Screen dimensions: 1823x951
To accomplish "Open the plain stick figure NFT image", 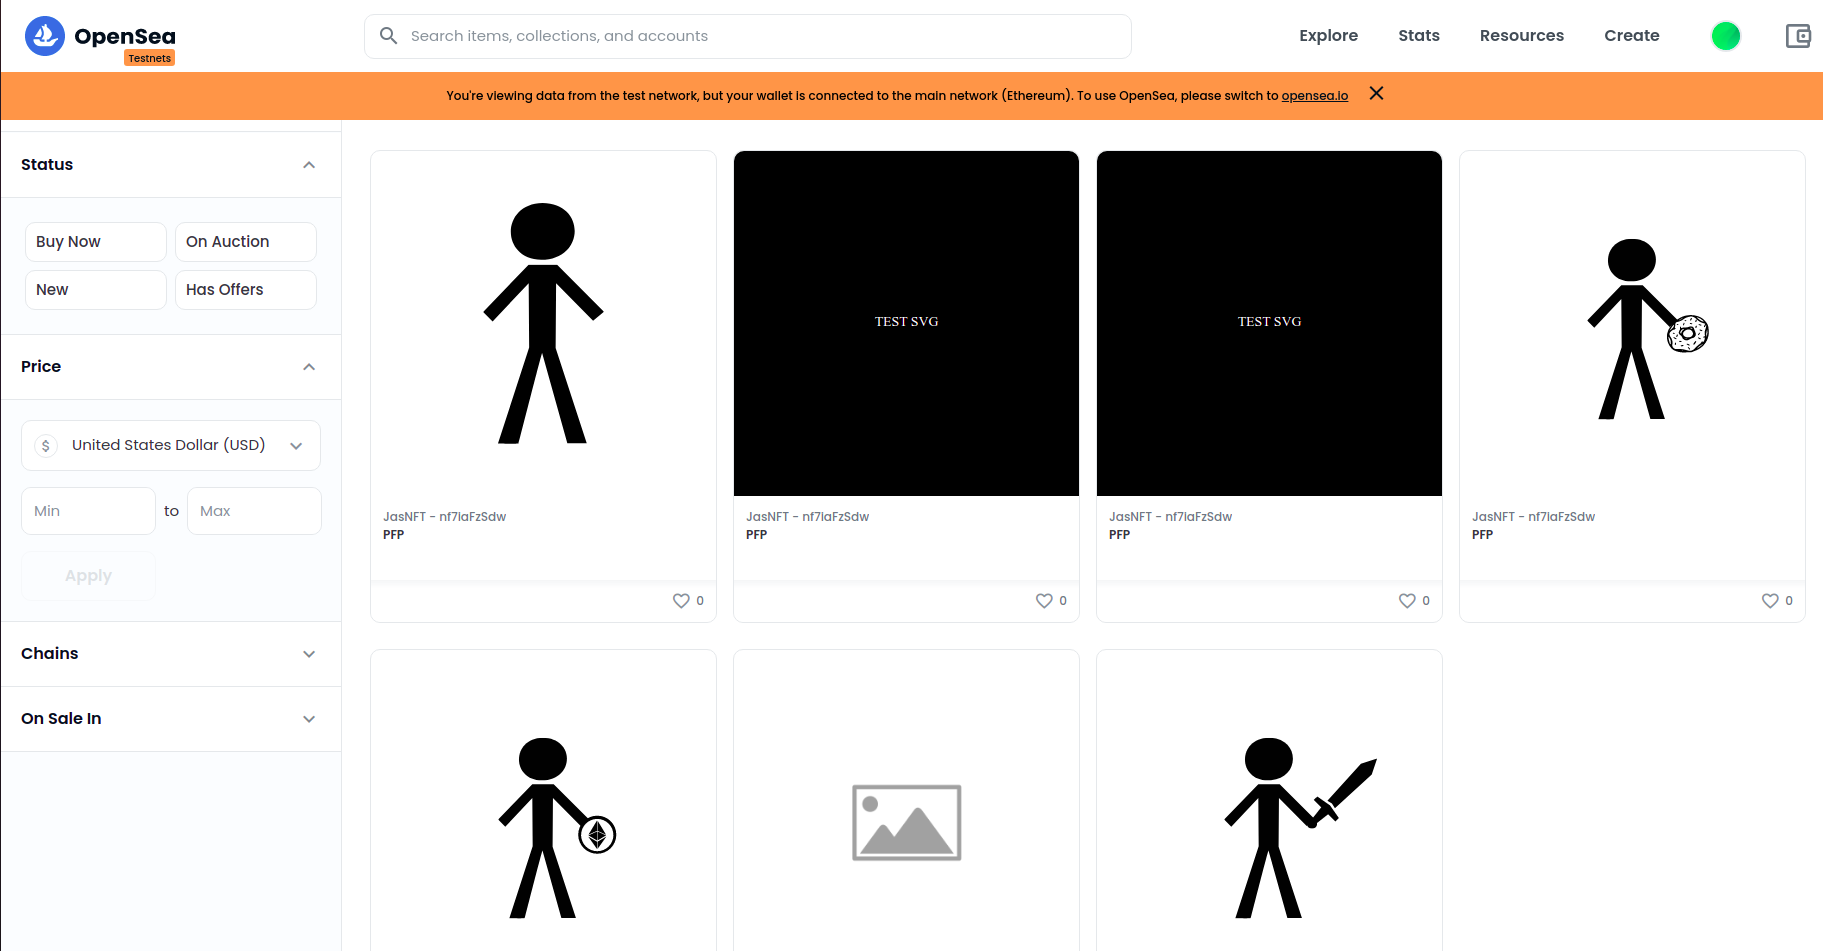I will click(543, 323).
